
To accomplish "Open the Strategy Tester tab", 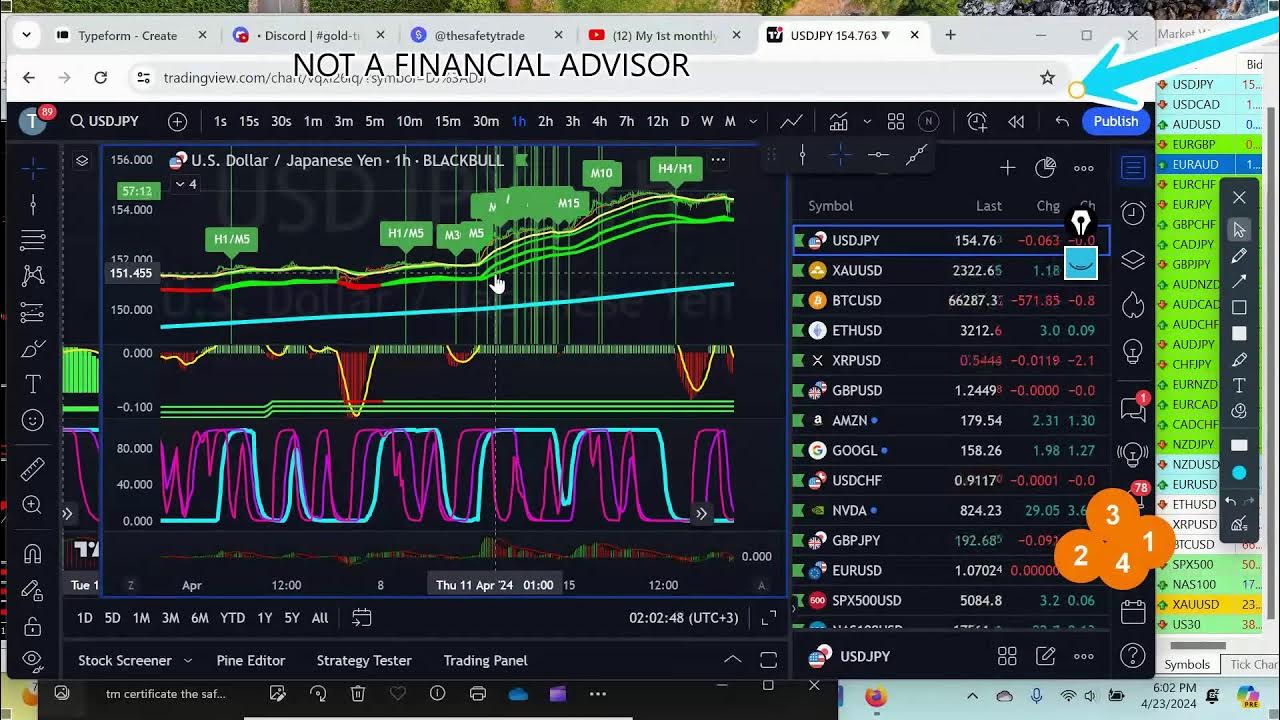I will tap(364, 660).
